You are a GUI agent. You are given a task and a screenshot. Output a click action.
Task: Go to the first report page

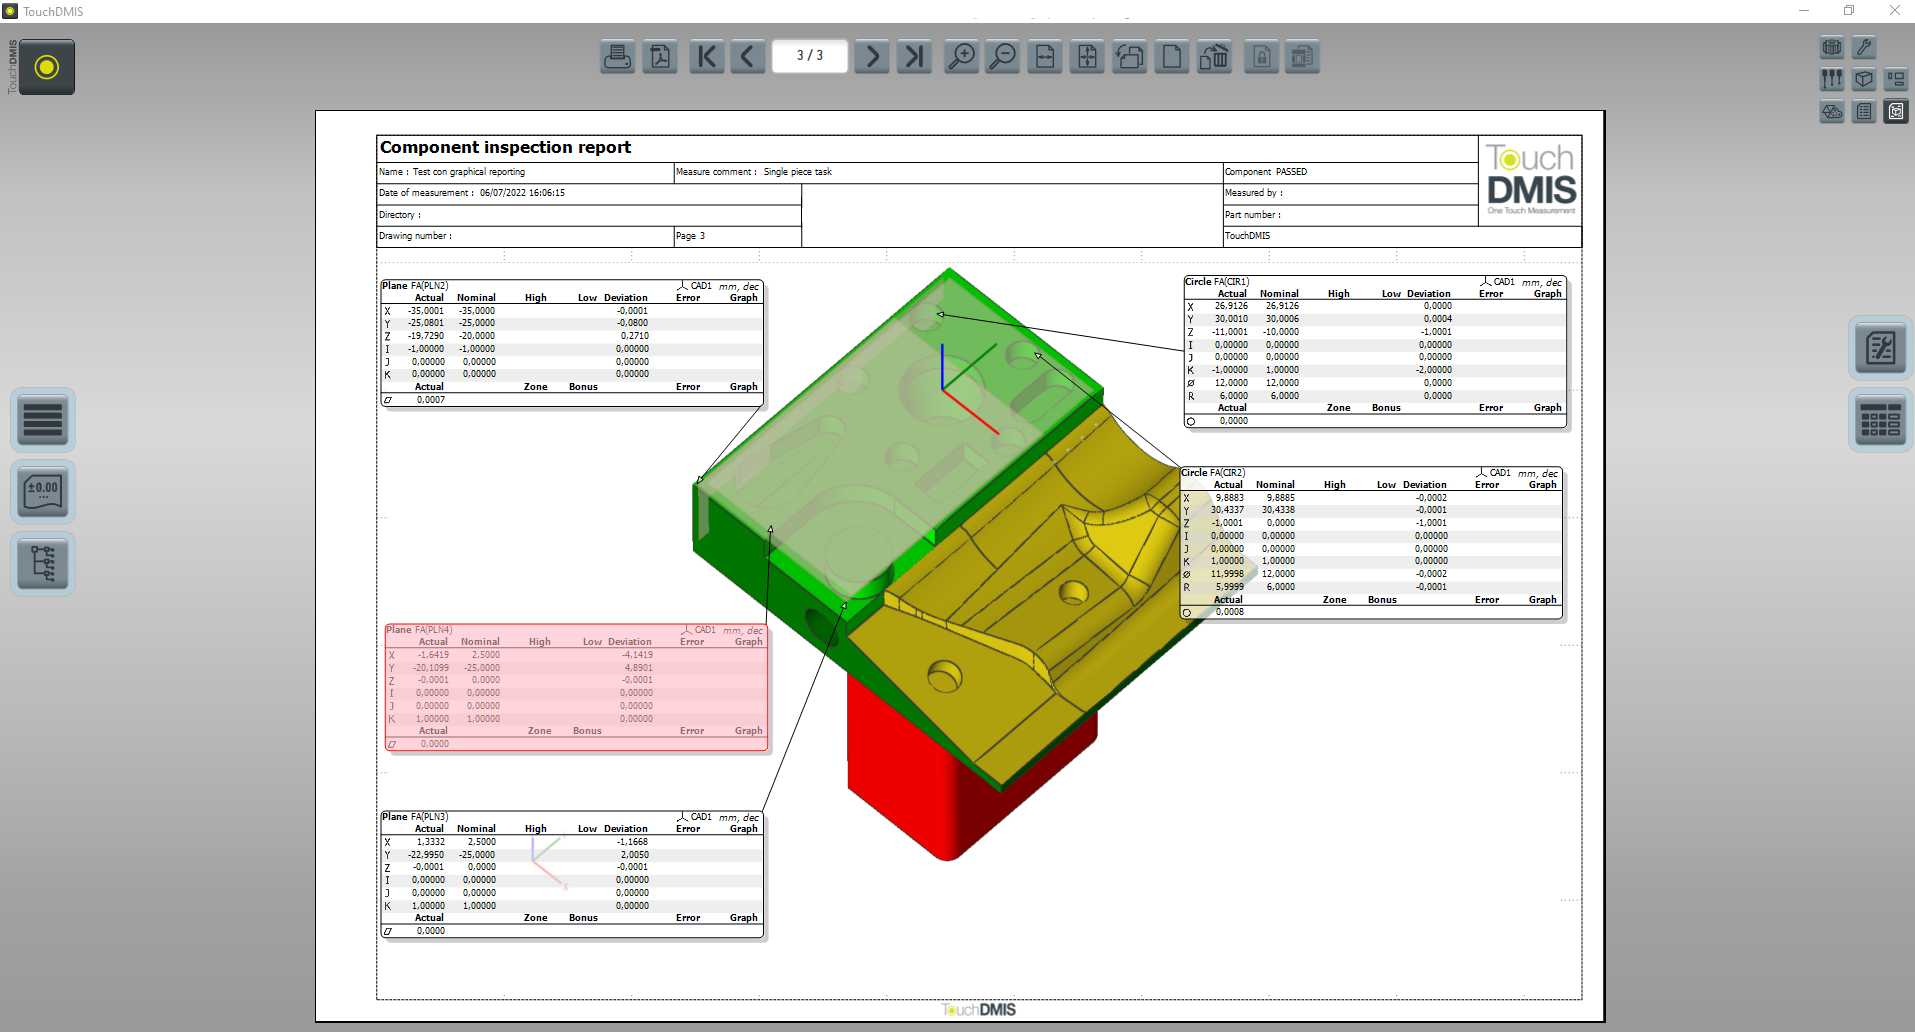pos(706,57)
